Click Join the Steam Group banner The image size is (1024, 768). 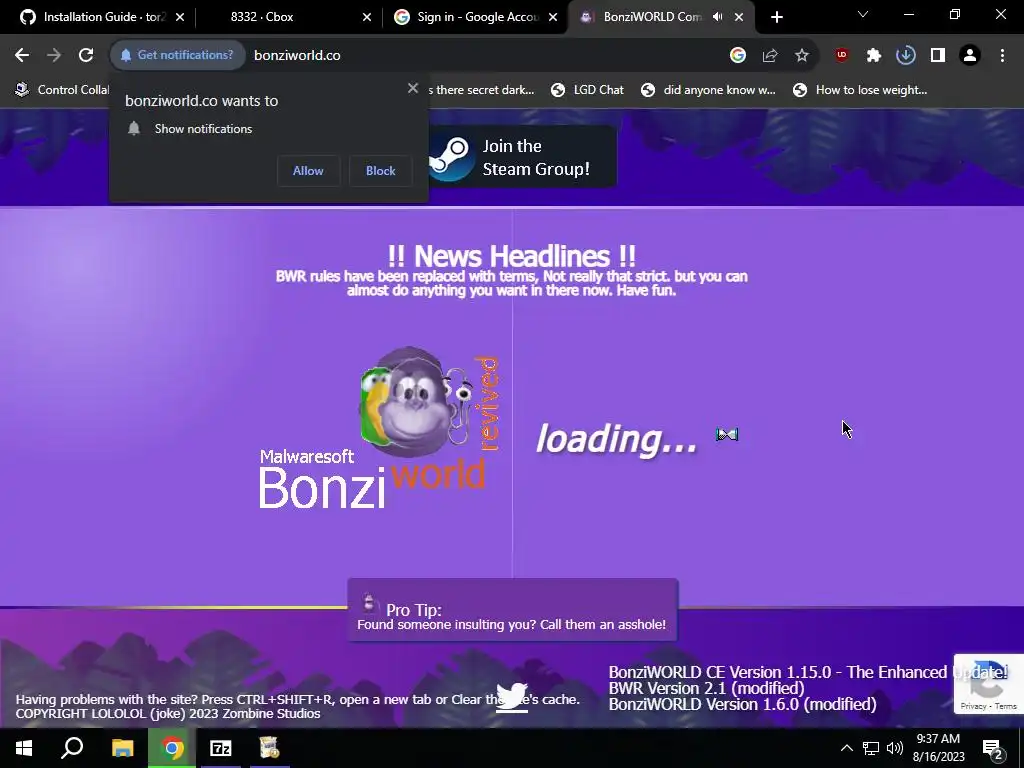click(x=522, y=157)
